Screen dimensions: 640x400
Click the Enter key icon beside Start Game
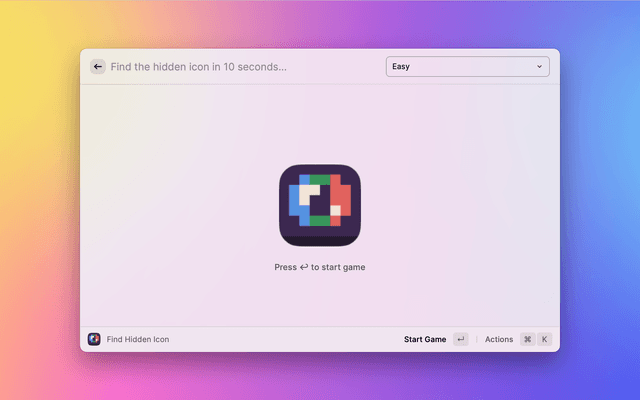(x=460, y=339)
